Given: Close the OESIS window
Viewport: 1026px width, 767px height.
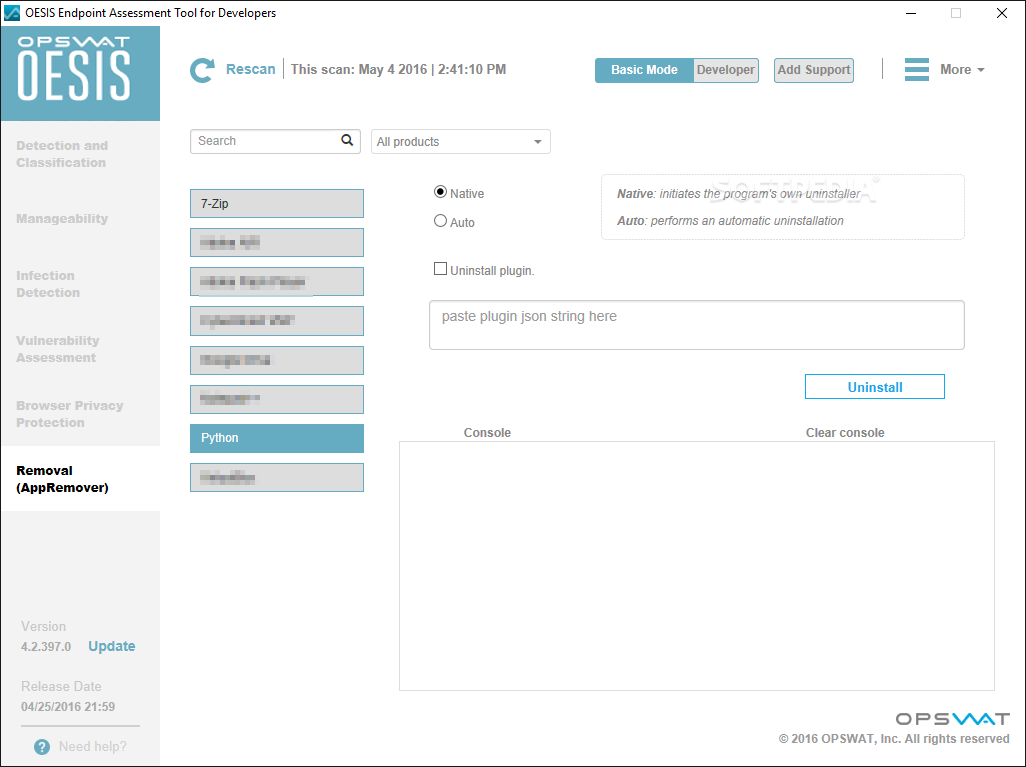Looking at the screenshot, I should 1002,13.
